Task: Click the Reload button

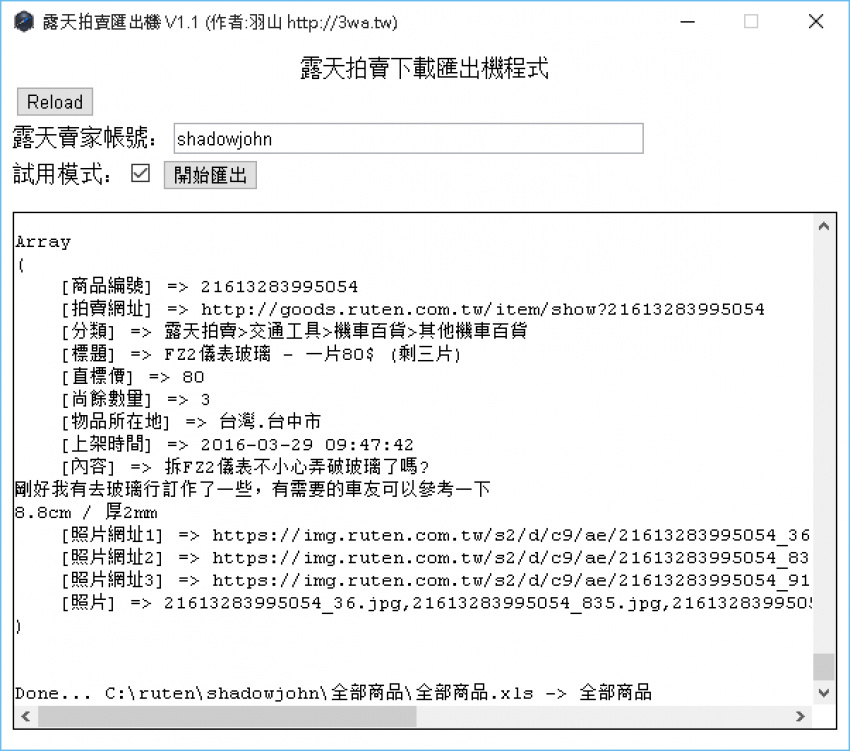Action: tap(54, 101)
